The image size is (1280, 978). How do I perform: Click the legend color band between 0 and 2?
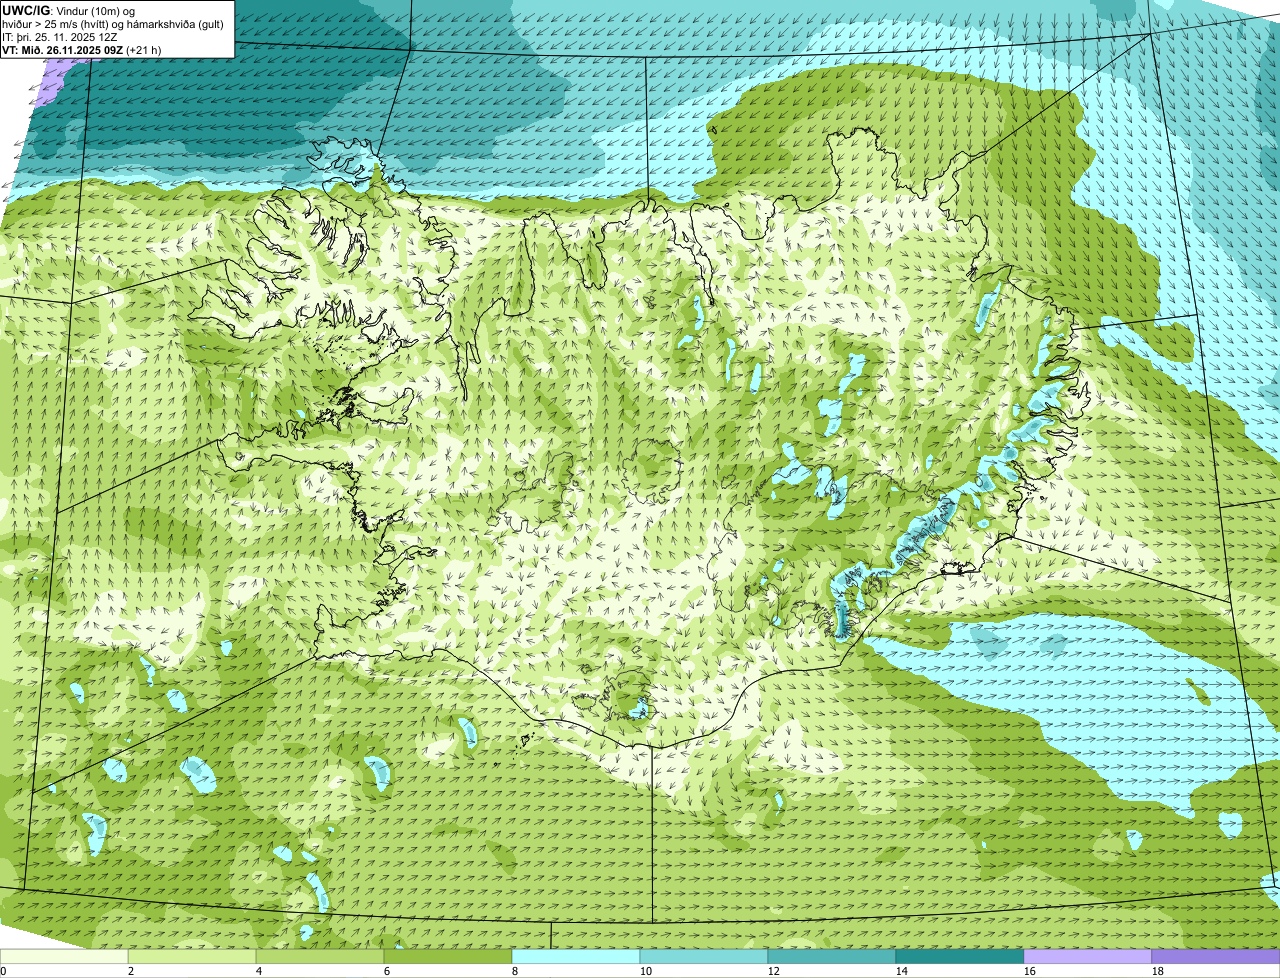coord(64,957)
